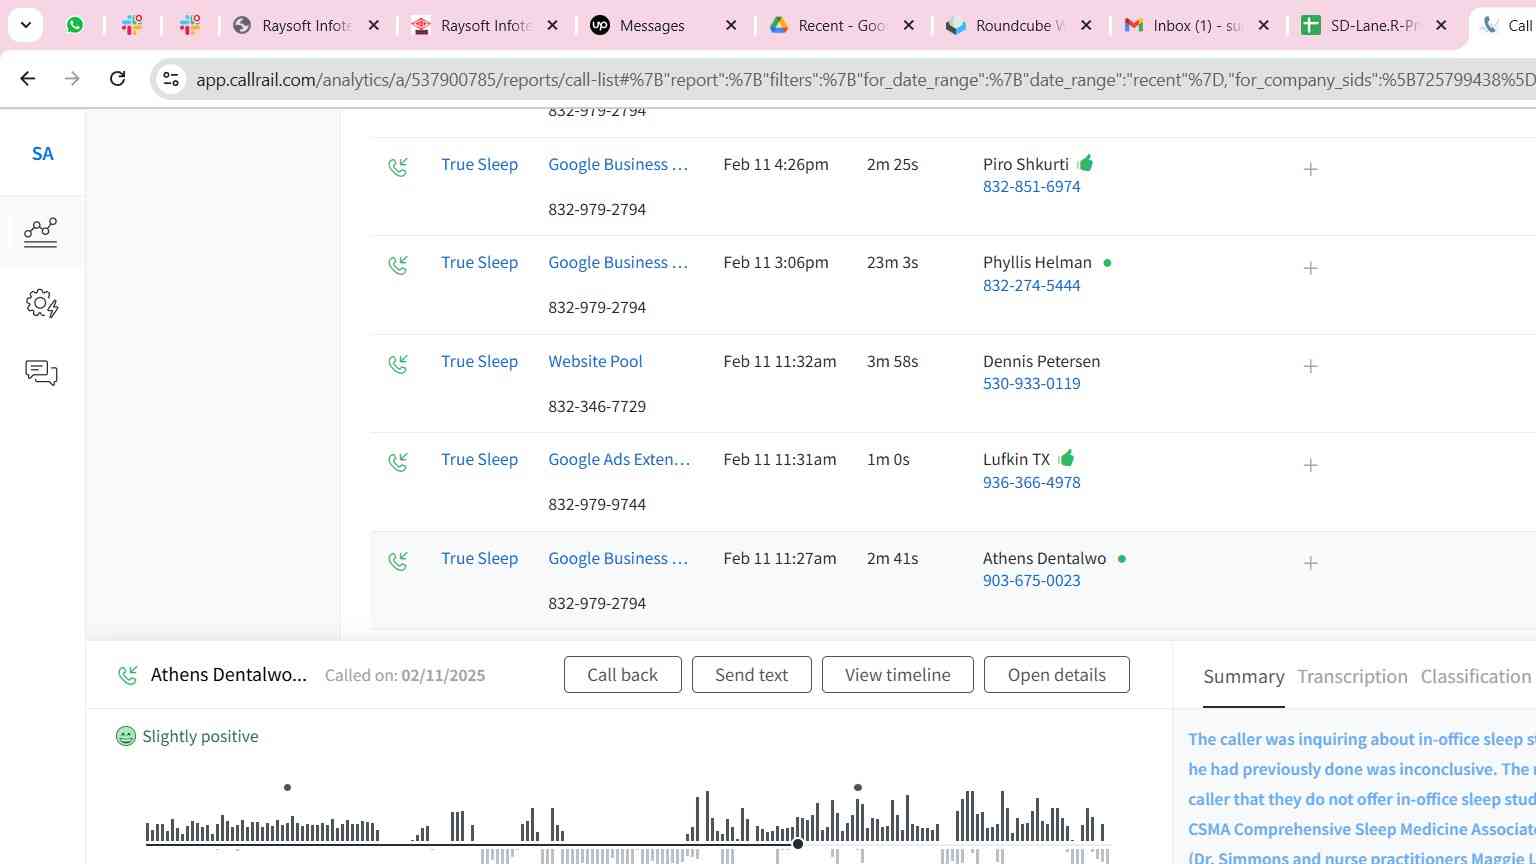Go back in browser history

click(x=27, y=78)
